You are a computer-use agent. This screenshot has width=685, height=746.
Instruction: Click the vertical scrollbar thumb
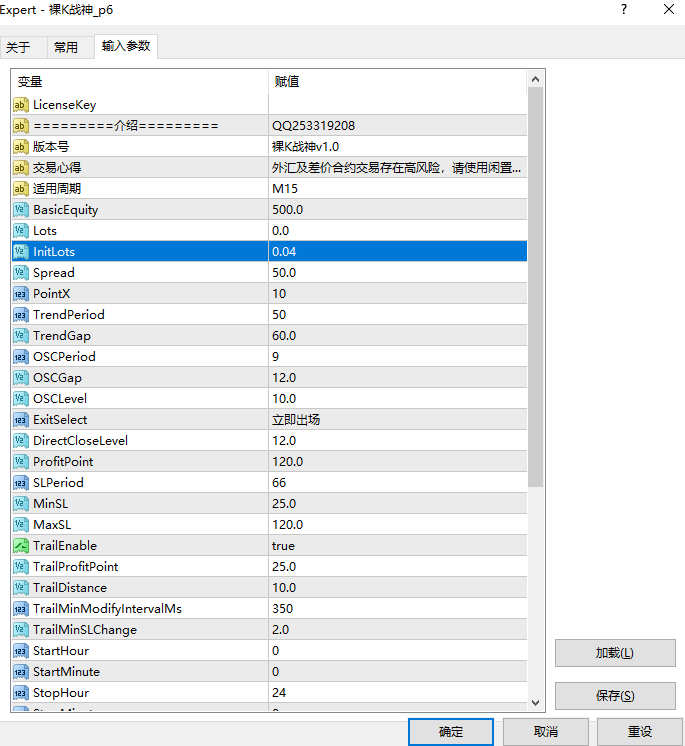pos(536,287)
